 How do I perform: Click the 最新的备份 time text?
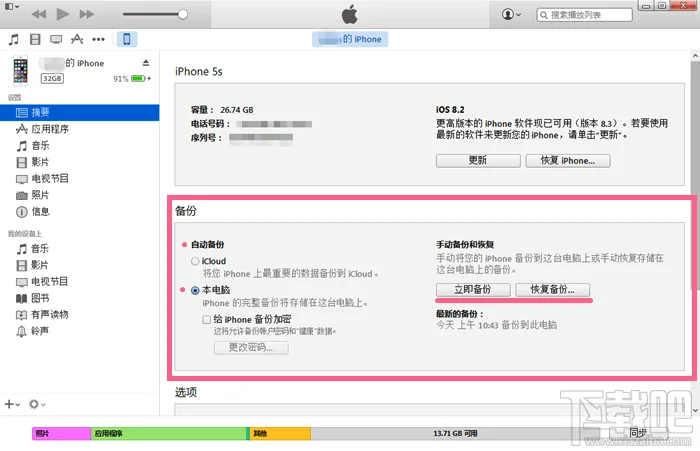pos(496,325)
